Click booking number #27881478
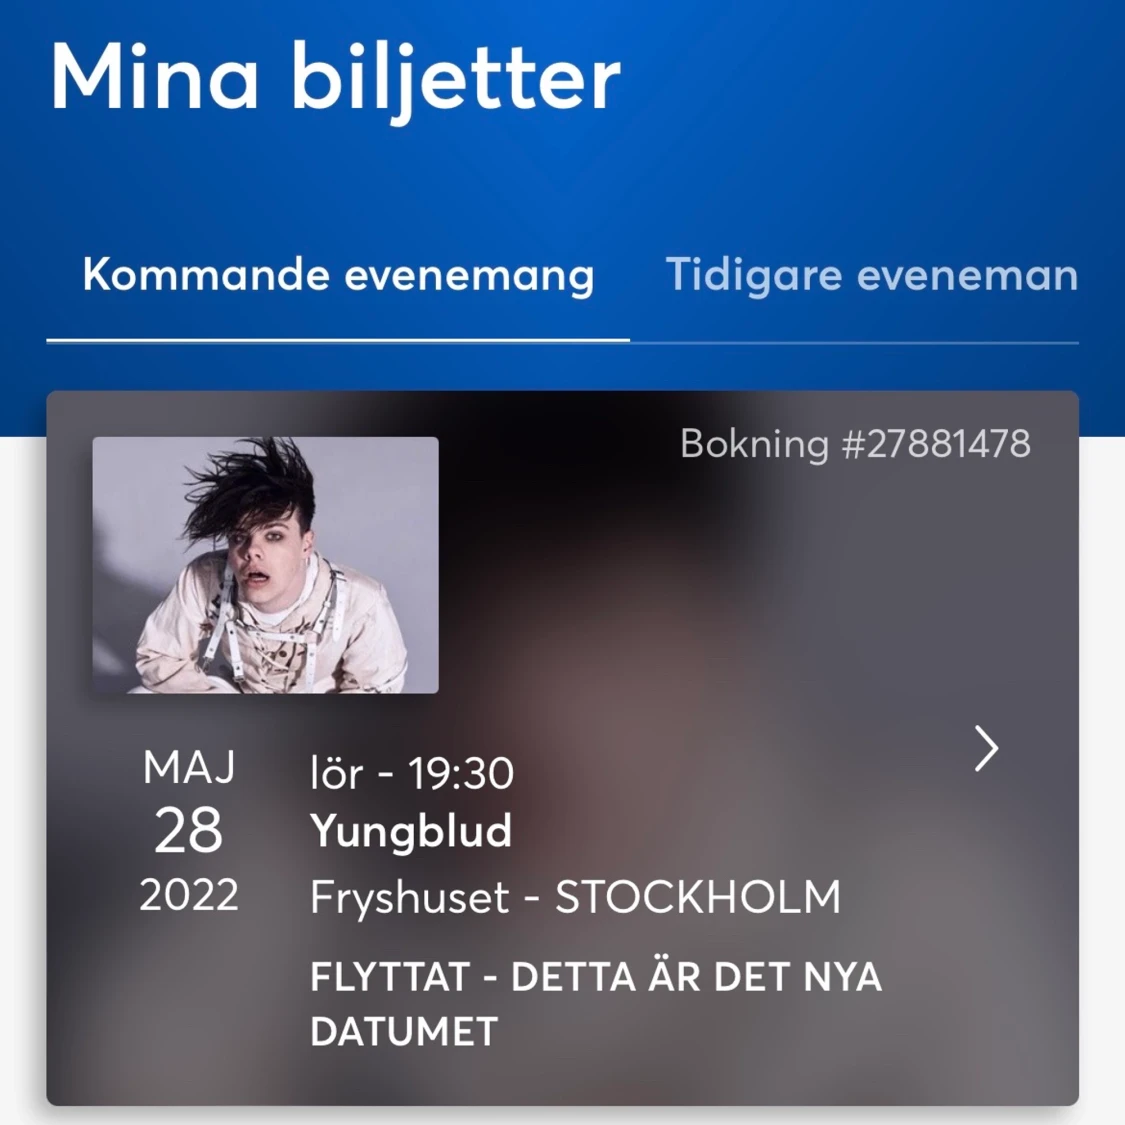The height and width of the screenshot is (1125, 1125). [x=855, y=443]
